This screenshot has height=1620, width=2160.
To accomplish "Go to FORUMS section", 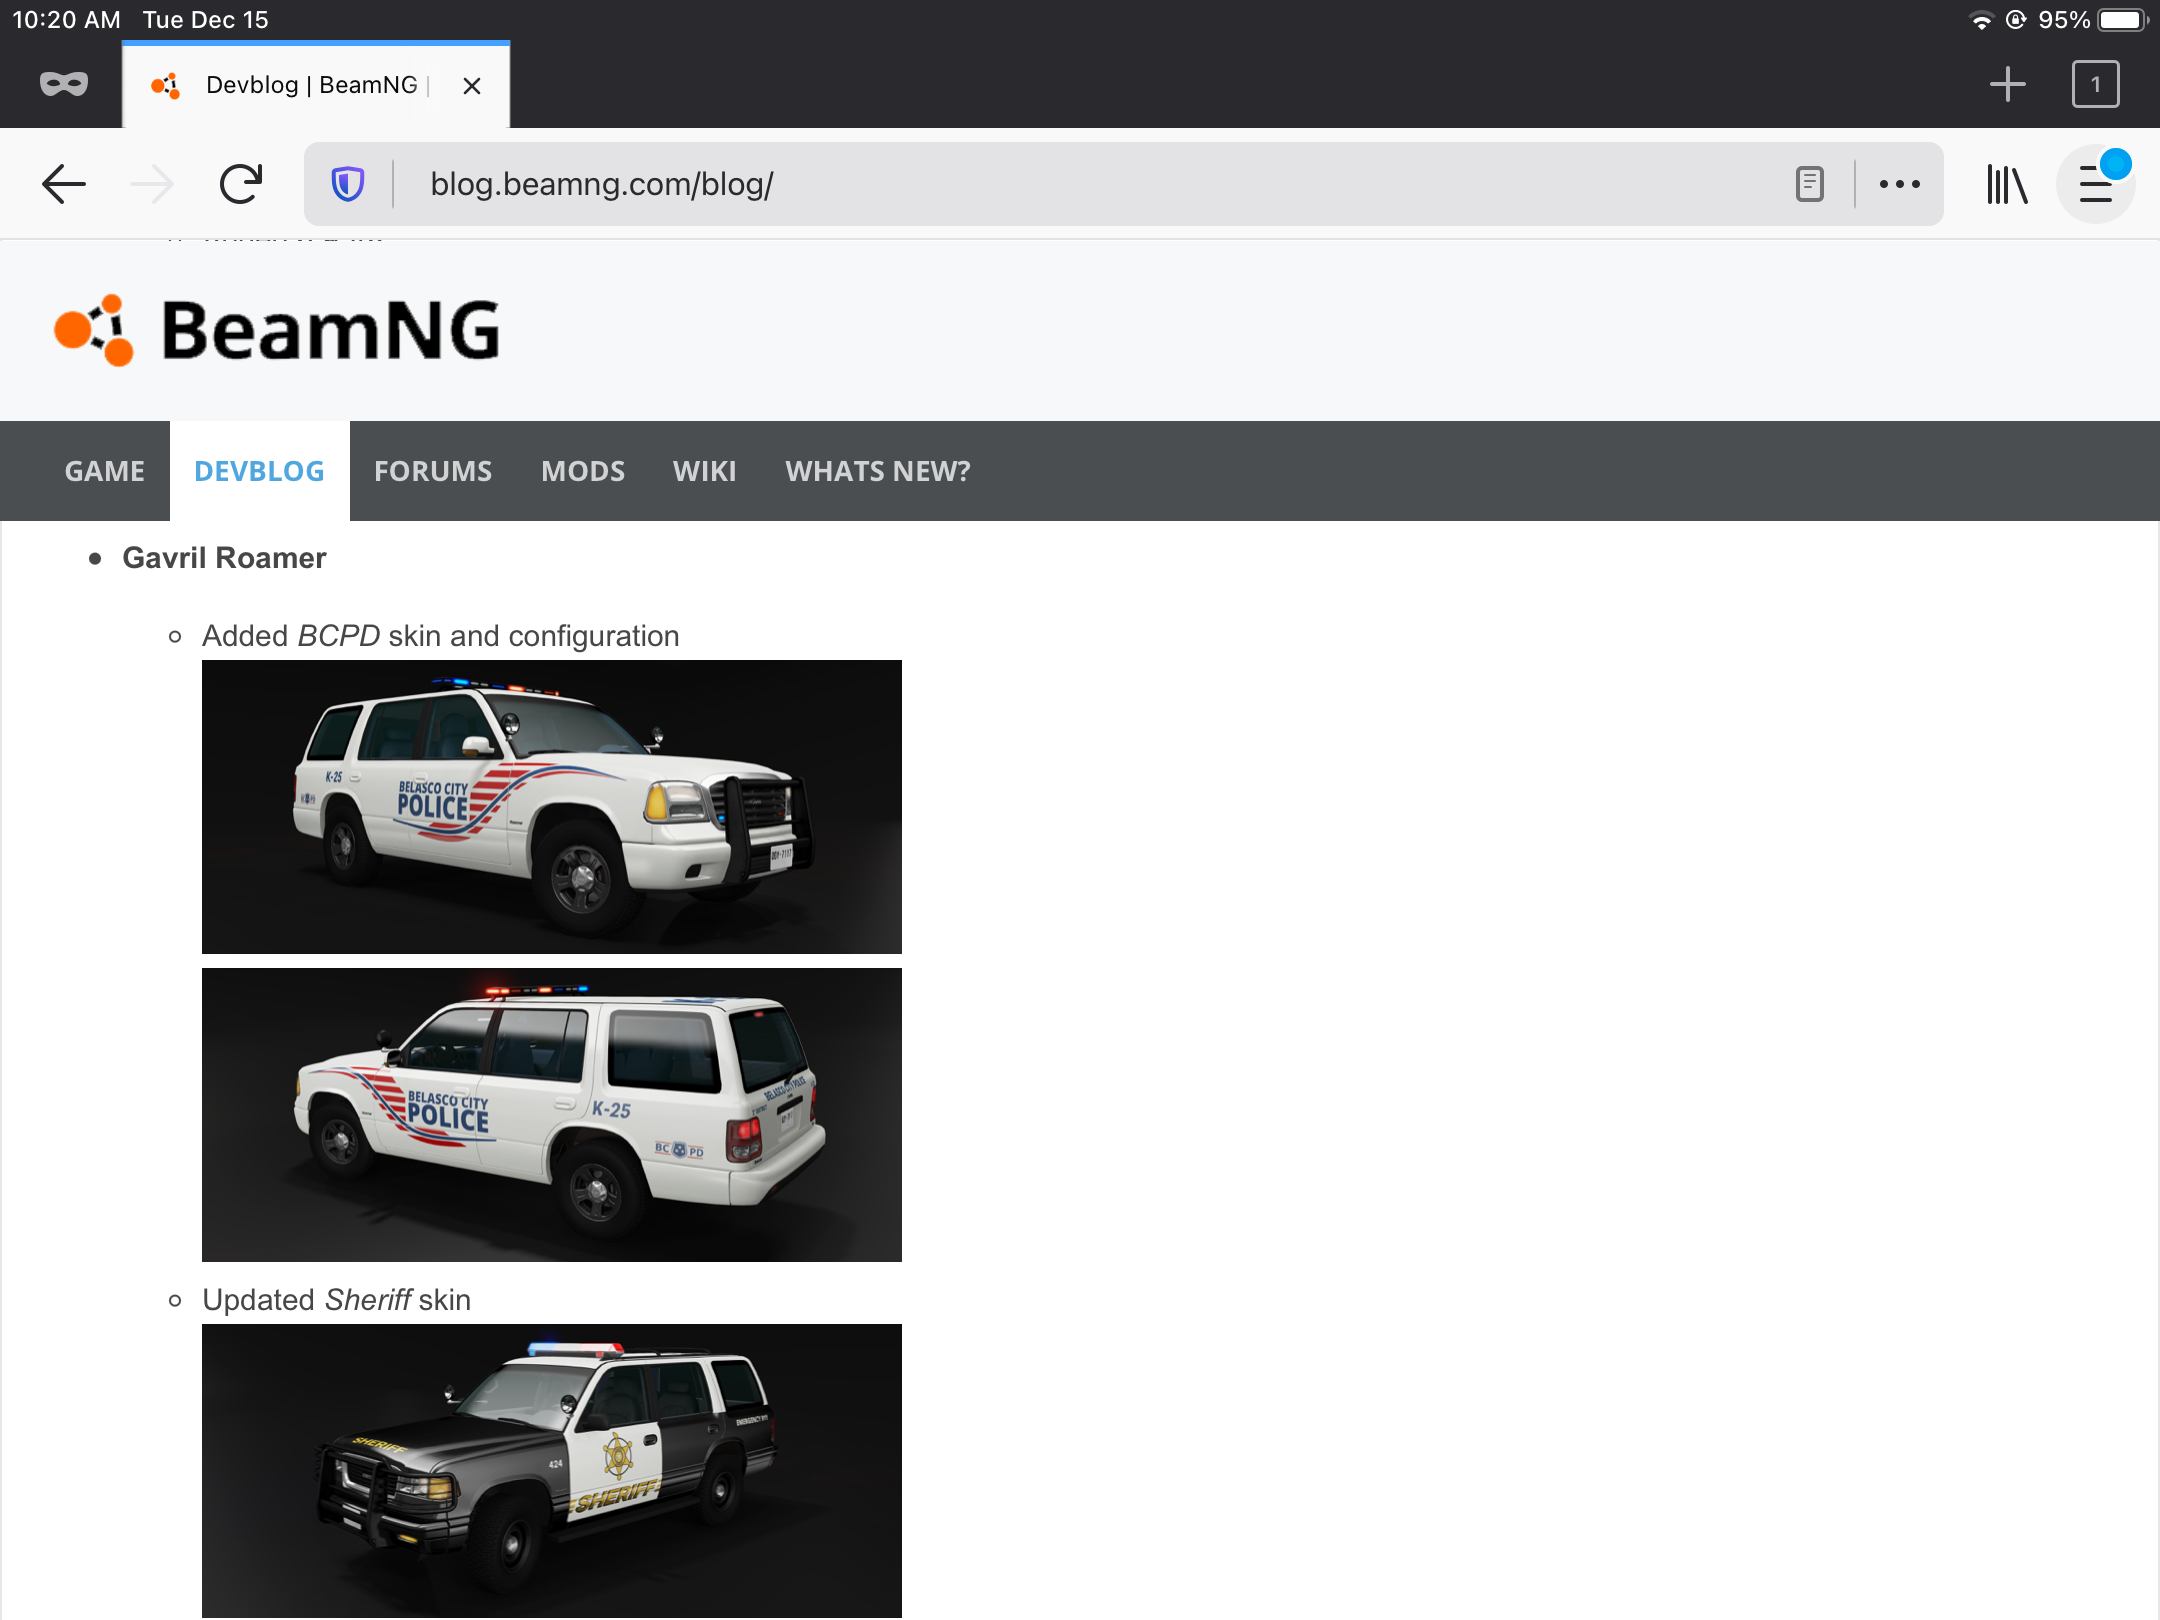I will 433,471.
